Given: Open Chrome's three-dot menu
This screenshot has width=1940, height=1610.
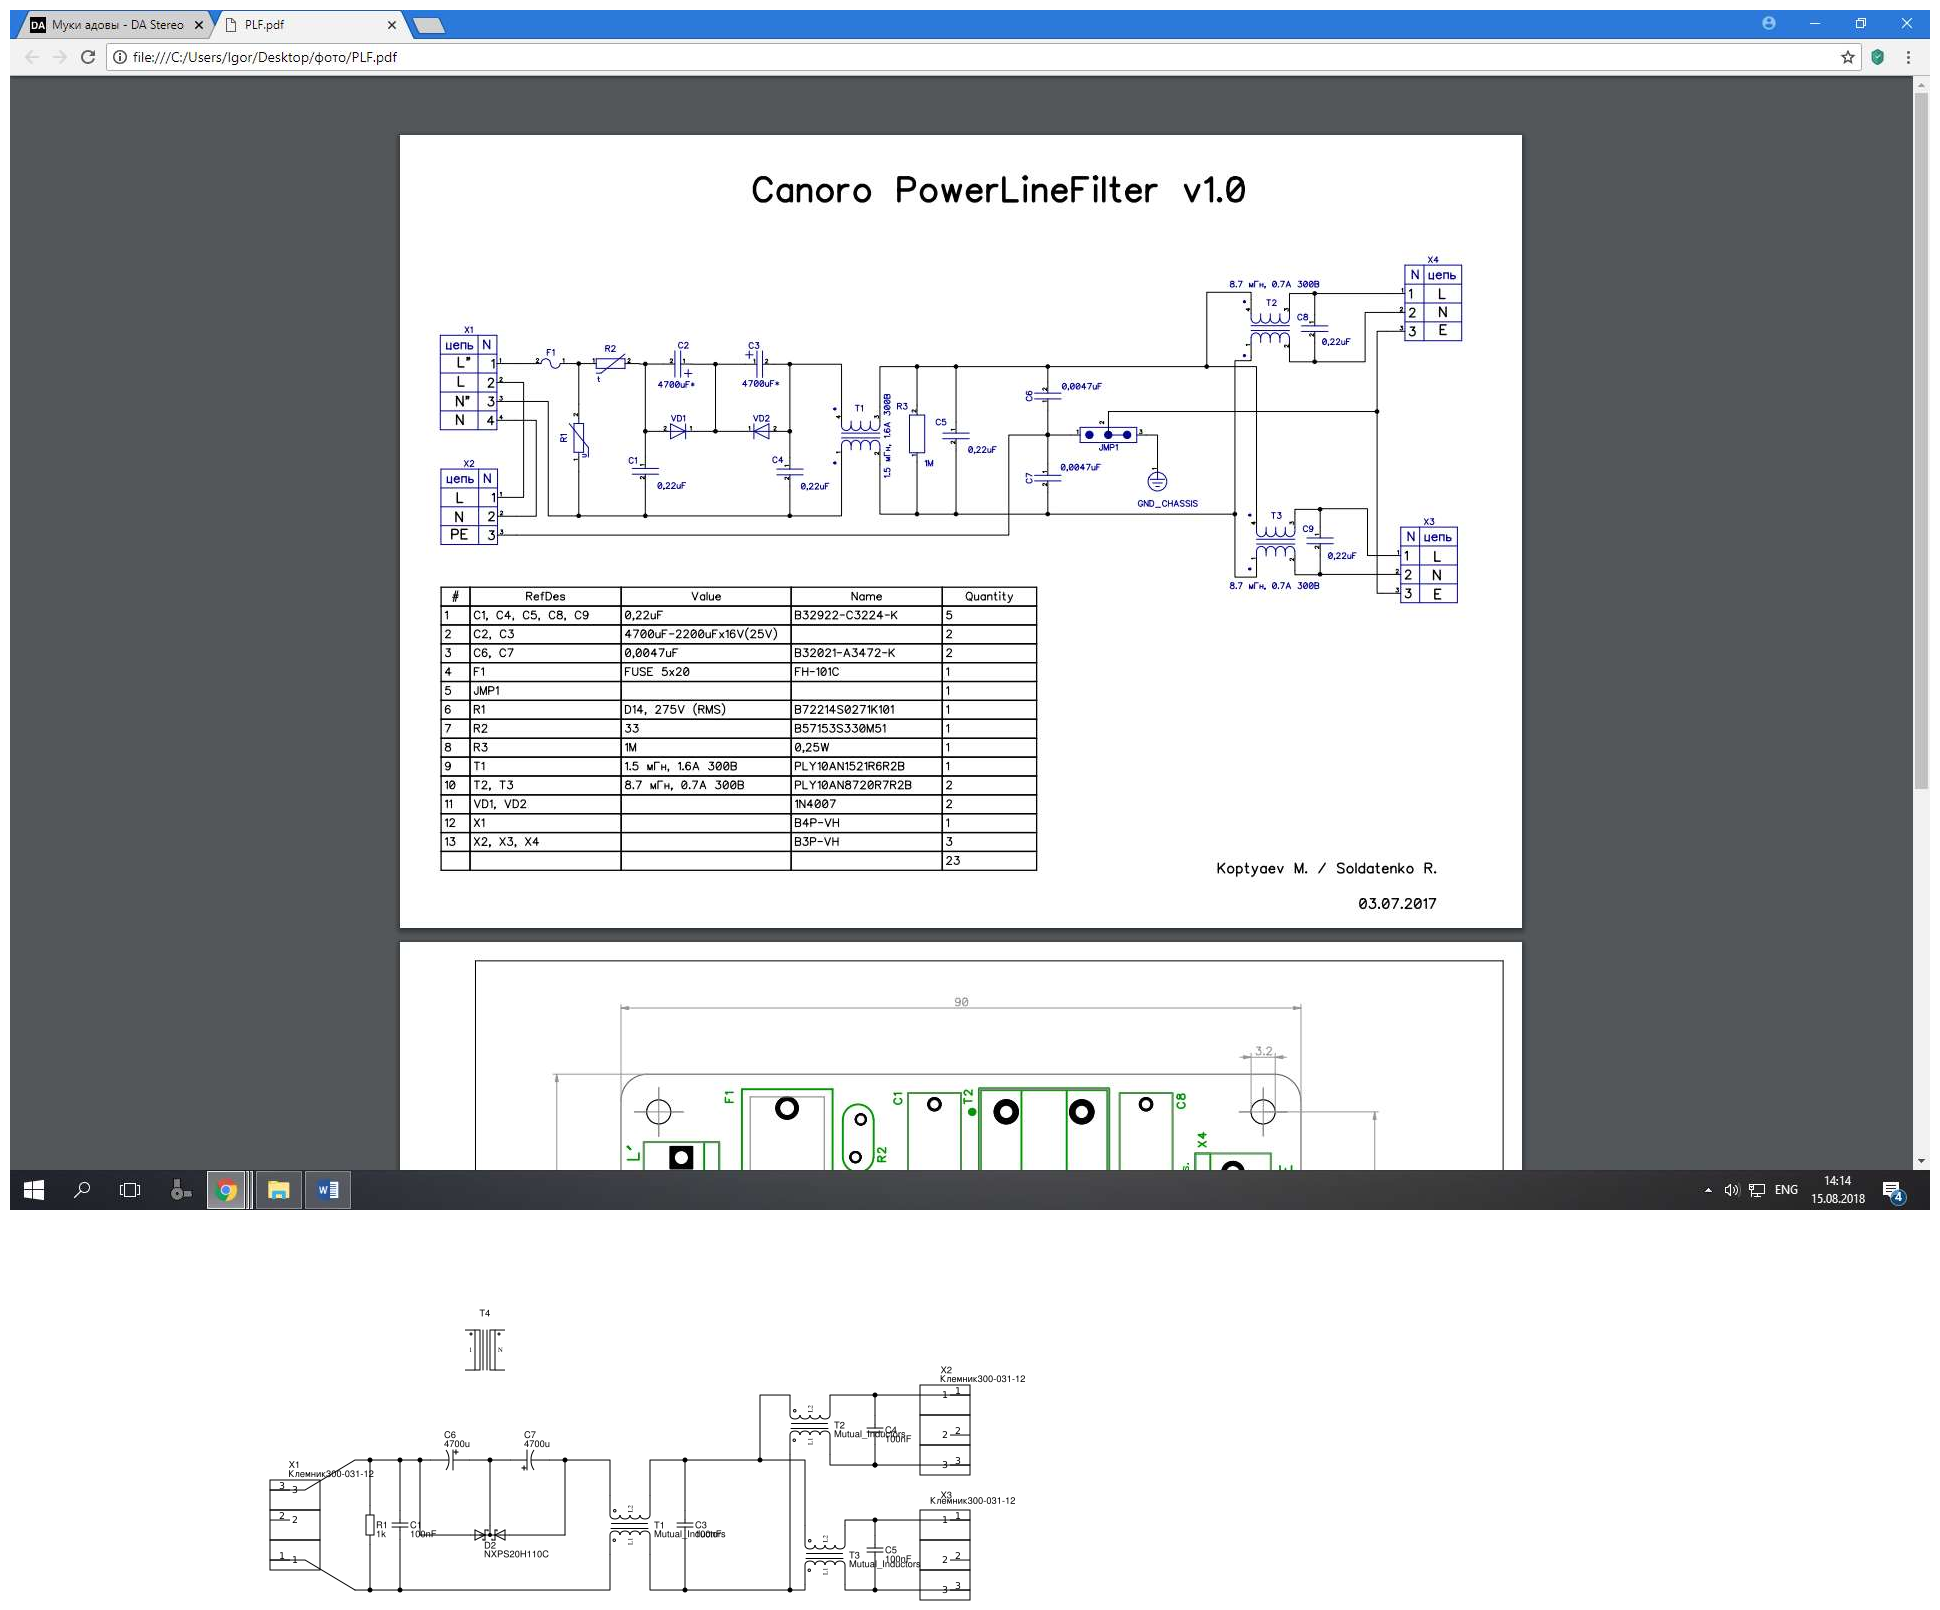Looking at the screenshot, I should [1908, 57].
